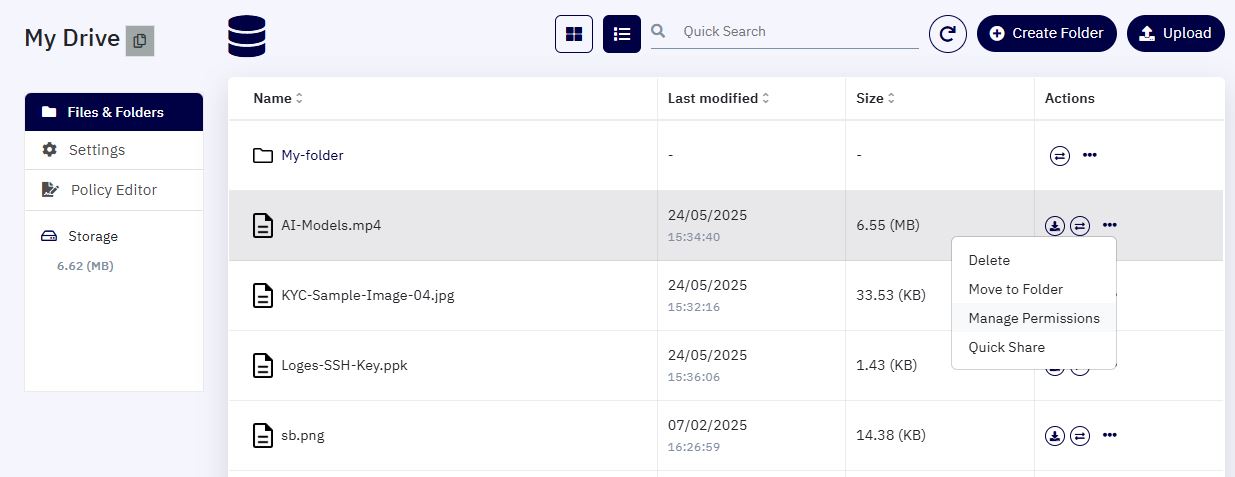This screenshot has height=477, width=1235.
Task: Refresh the file listing
Action: click(948, 34)
